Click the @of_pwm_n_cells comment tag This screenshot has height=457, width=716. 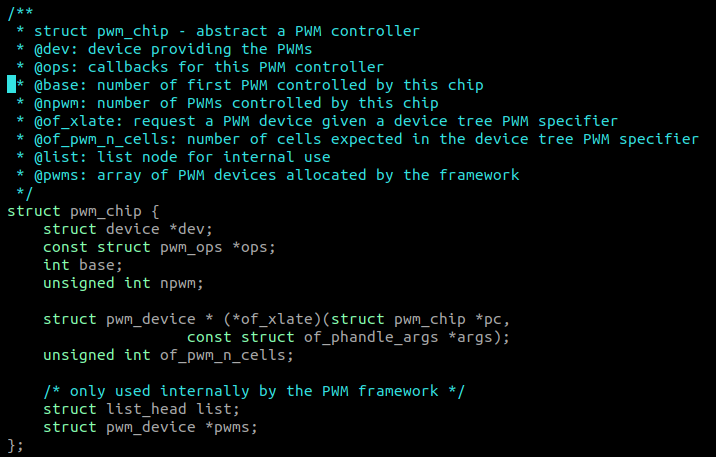point(101,139)
